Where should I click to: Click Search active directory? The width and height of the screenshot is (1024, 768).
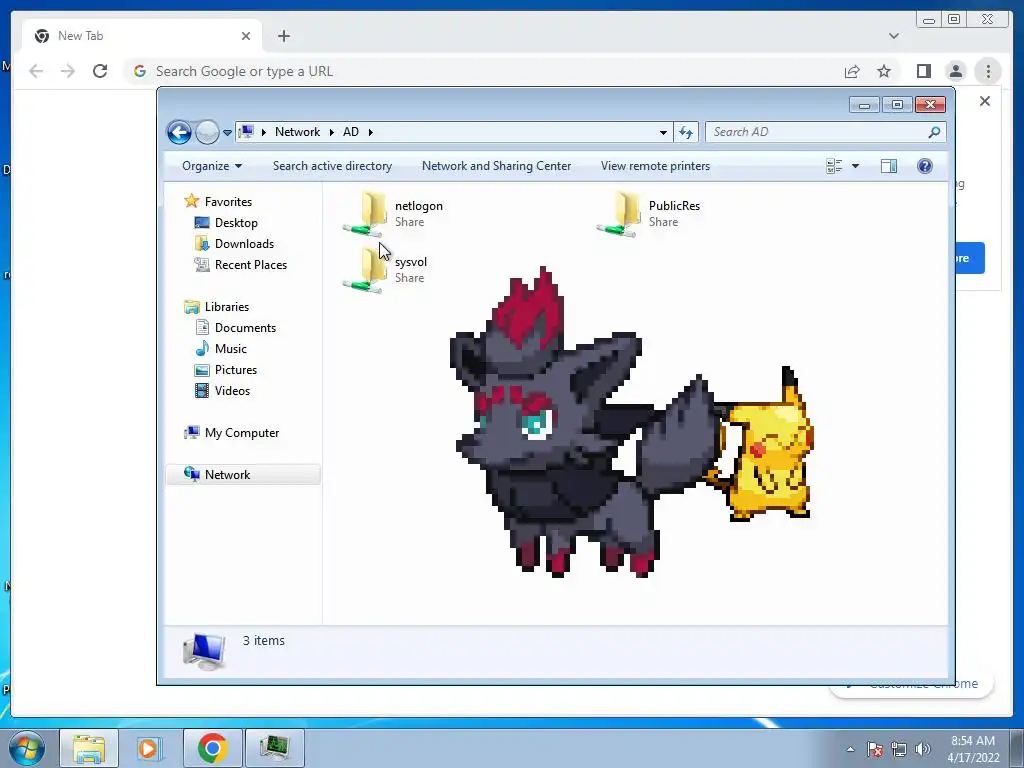click(332, 166)
